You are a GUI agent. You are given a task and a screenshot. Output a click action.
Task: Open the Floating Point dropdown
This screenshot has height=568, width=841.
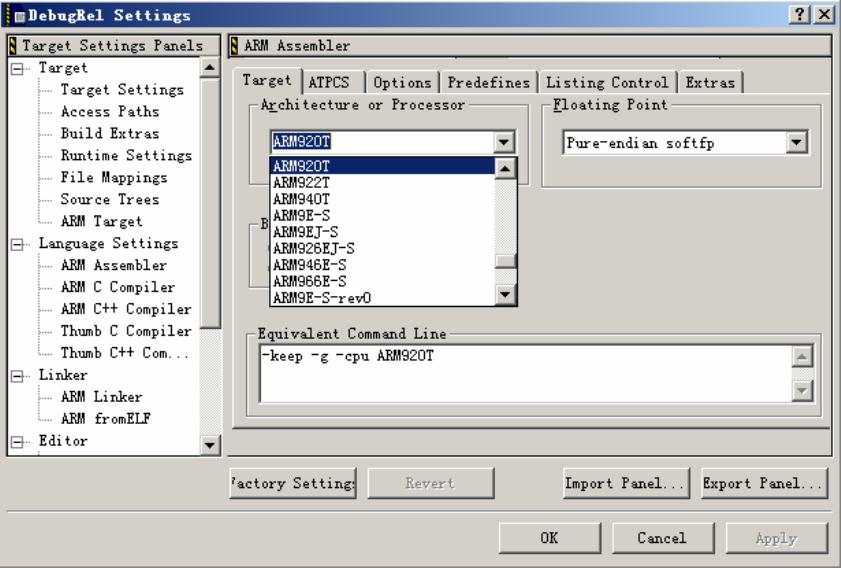797,142
